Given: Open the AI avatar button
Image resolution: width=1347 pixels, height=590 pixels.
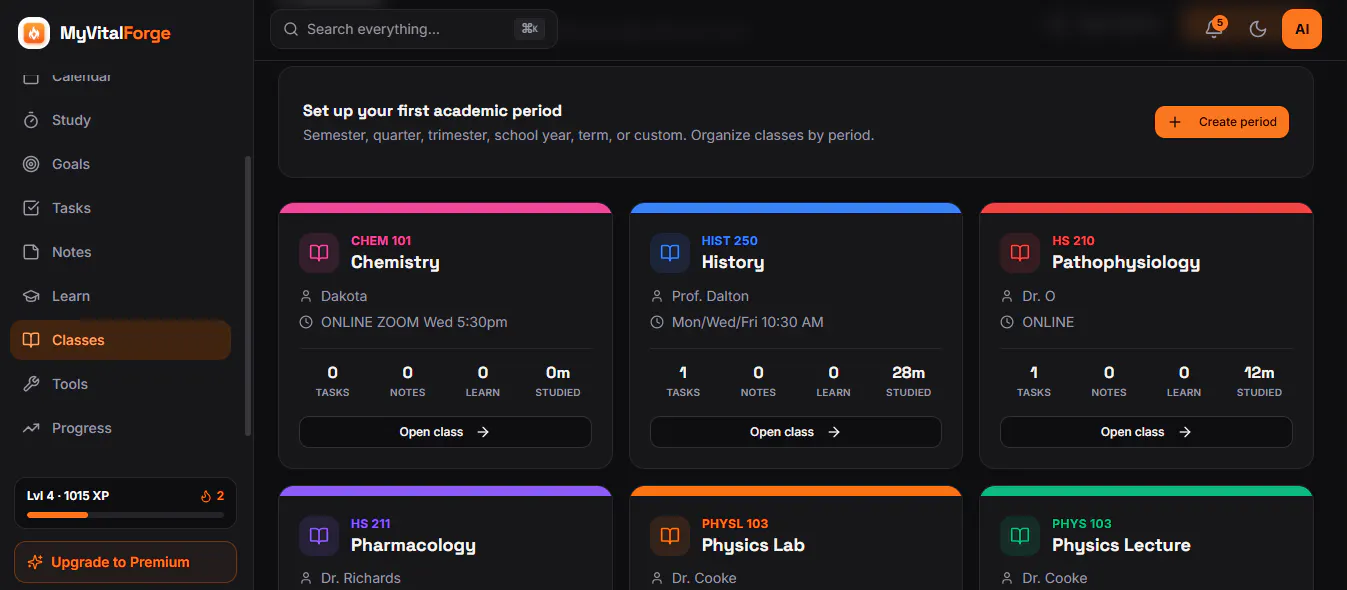Looking at the screenshot, I should (x=1302, y=29).
